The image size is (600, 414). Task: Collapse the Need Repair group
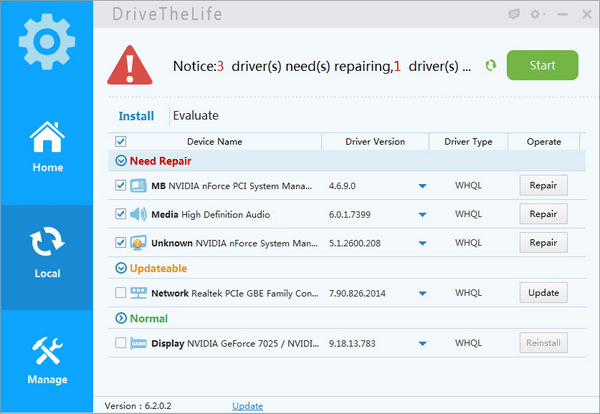pos(121,161)
